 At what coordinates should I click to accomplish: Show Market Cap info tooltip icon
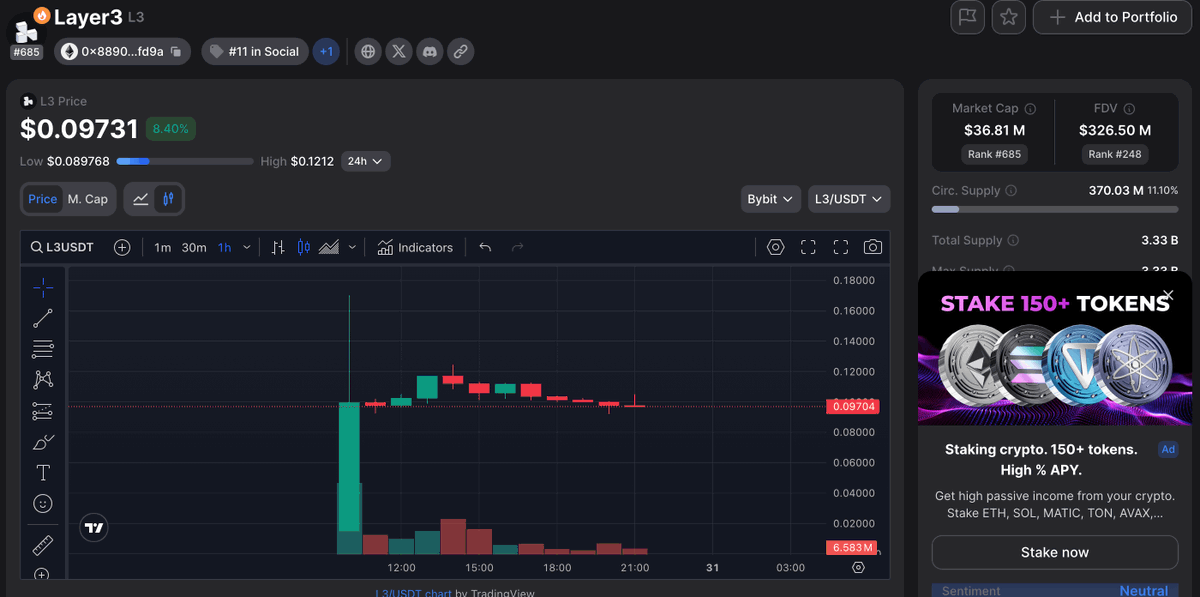click(x=1031, y=108)
